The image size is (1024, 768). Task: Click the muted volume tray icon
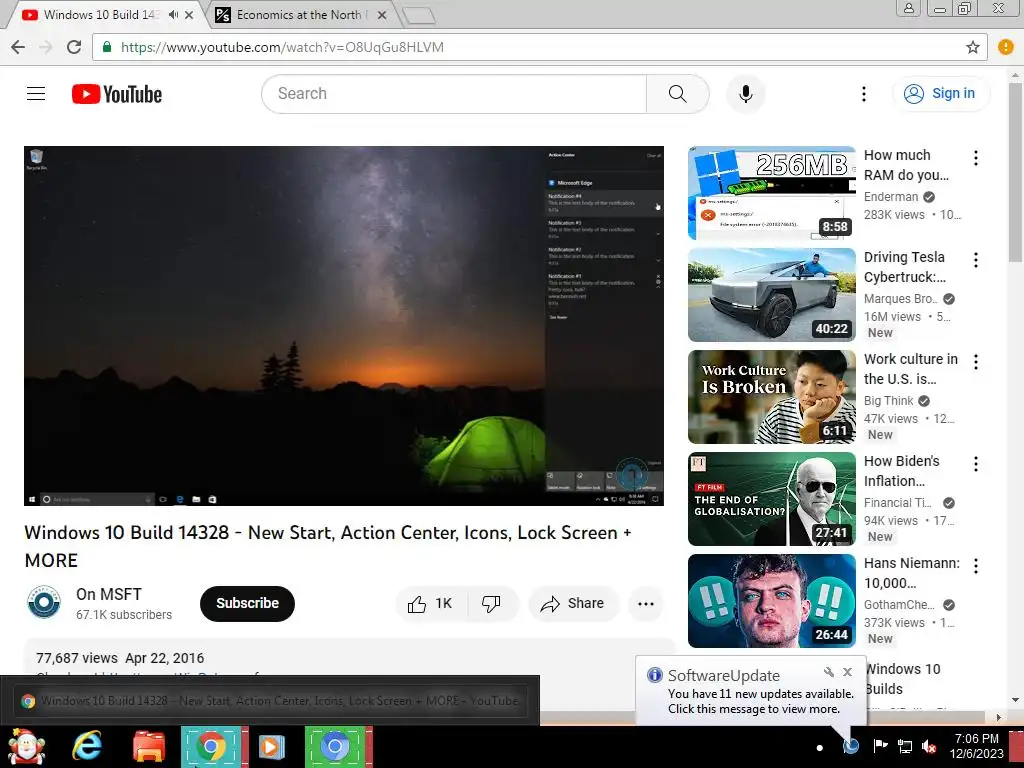(929, 746)
